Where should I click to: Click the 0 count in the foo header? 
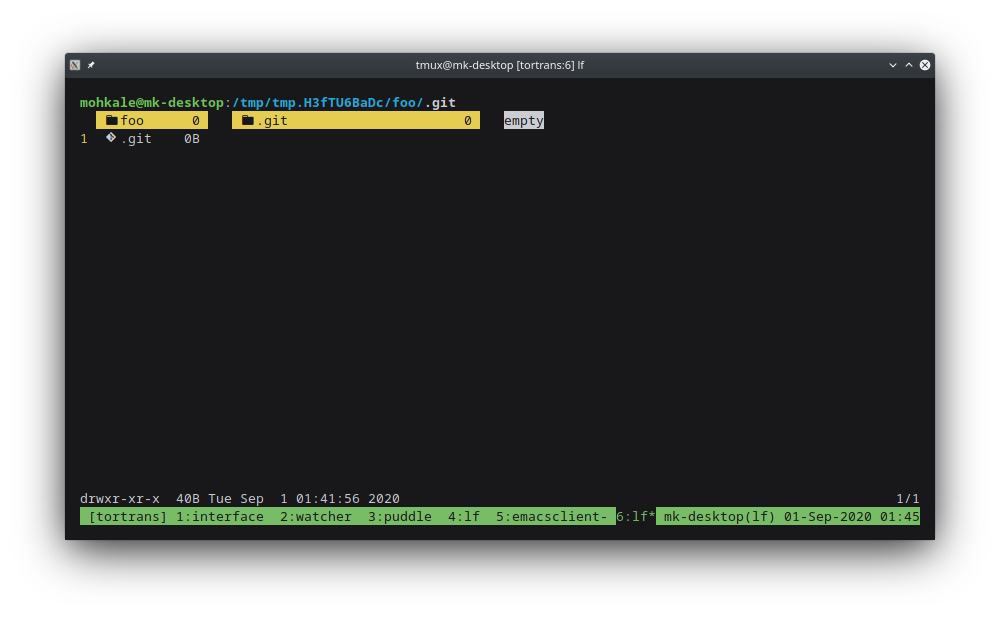(196, 120)
